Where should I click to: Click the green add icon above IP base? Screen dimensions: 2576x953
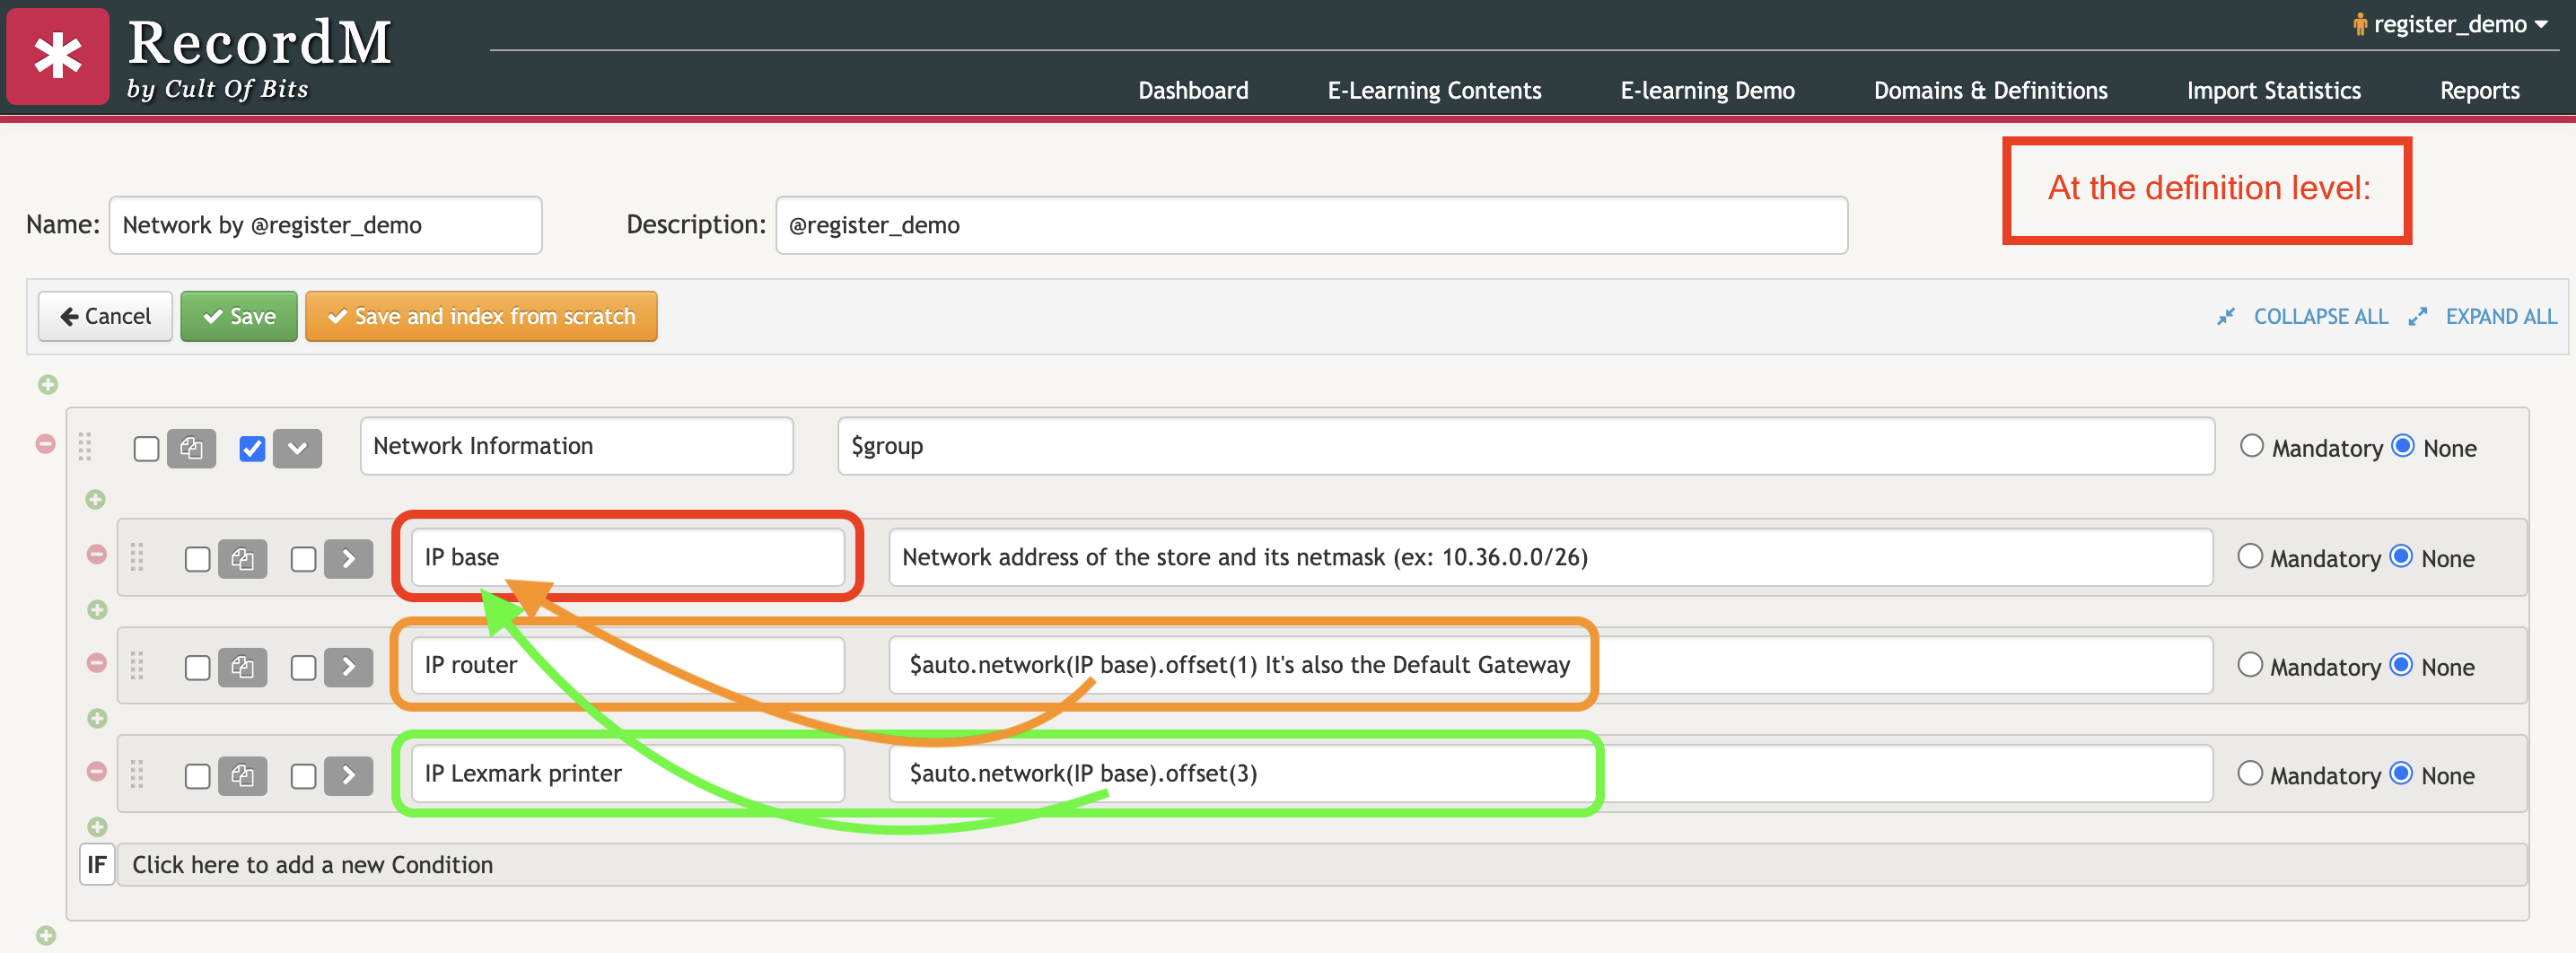tap(96, 500)
